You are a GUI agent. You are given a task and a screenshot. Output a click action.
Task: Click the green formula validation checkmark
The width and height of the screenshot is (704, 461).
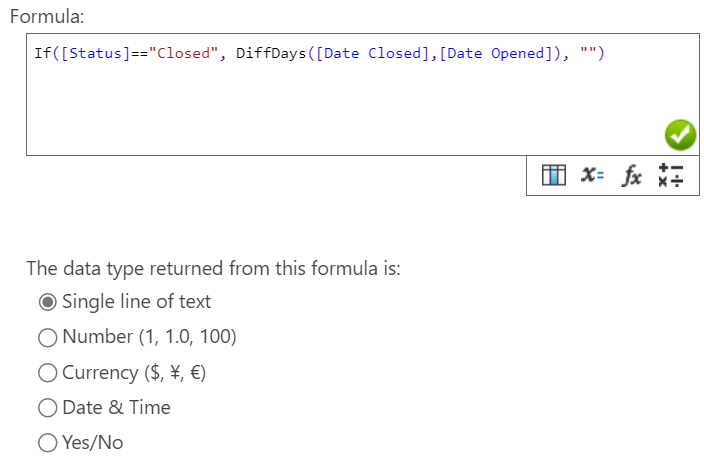680,135
